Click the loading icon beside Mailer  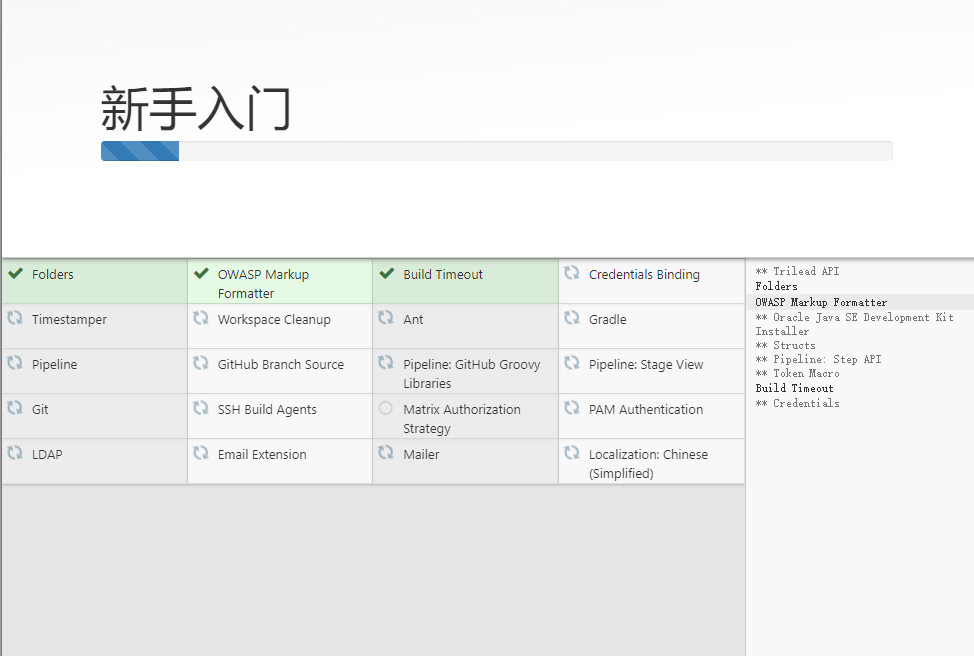[x=386, y=453]
